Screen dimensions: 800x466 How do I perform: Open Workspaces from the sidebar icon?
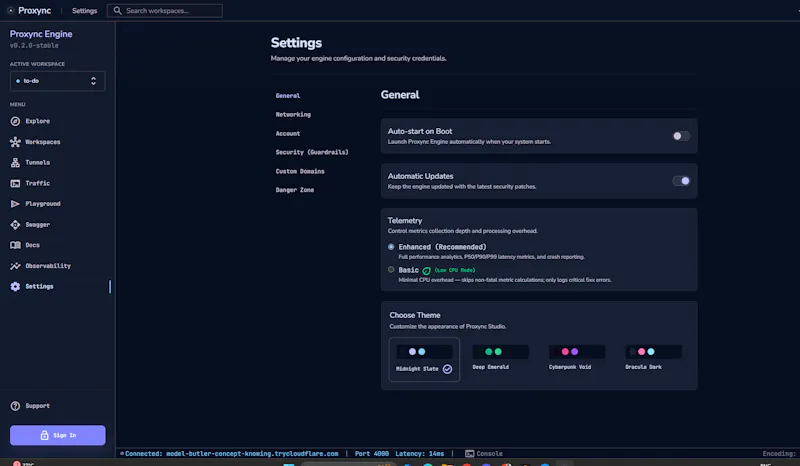[x=15, y=142]
